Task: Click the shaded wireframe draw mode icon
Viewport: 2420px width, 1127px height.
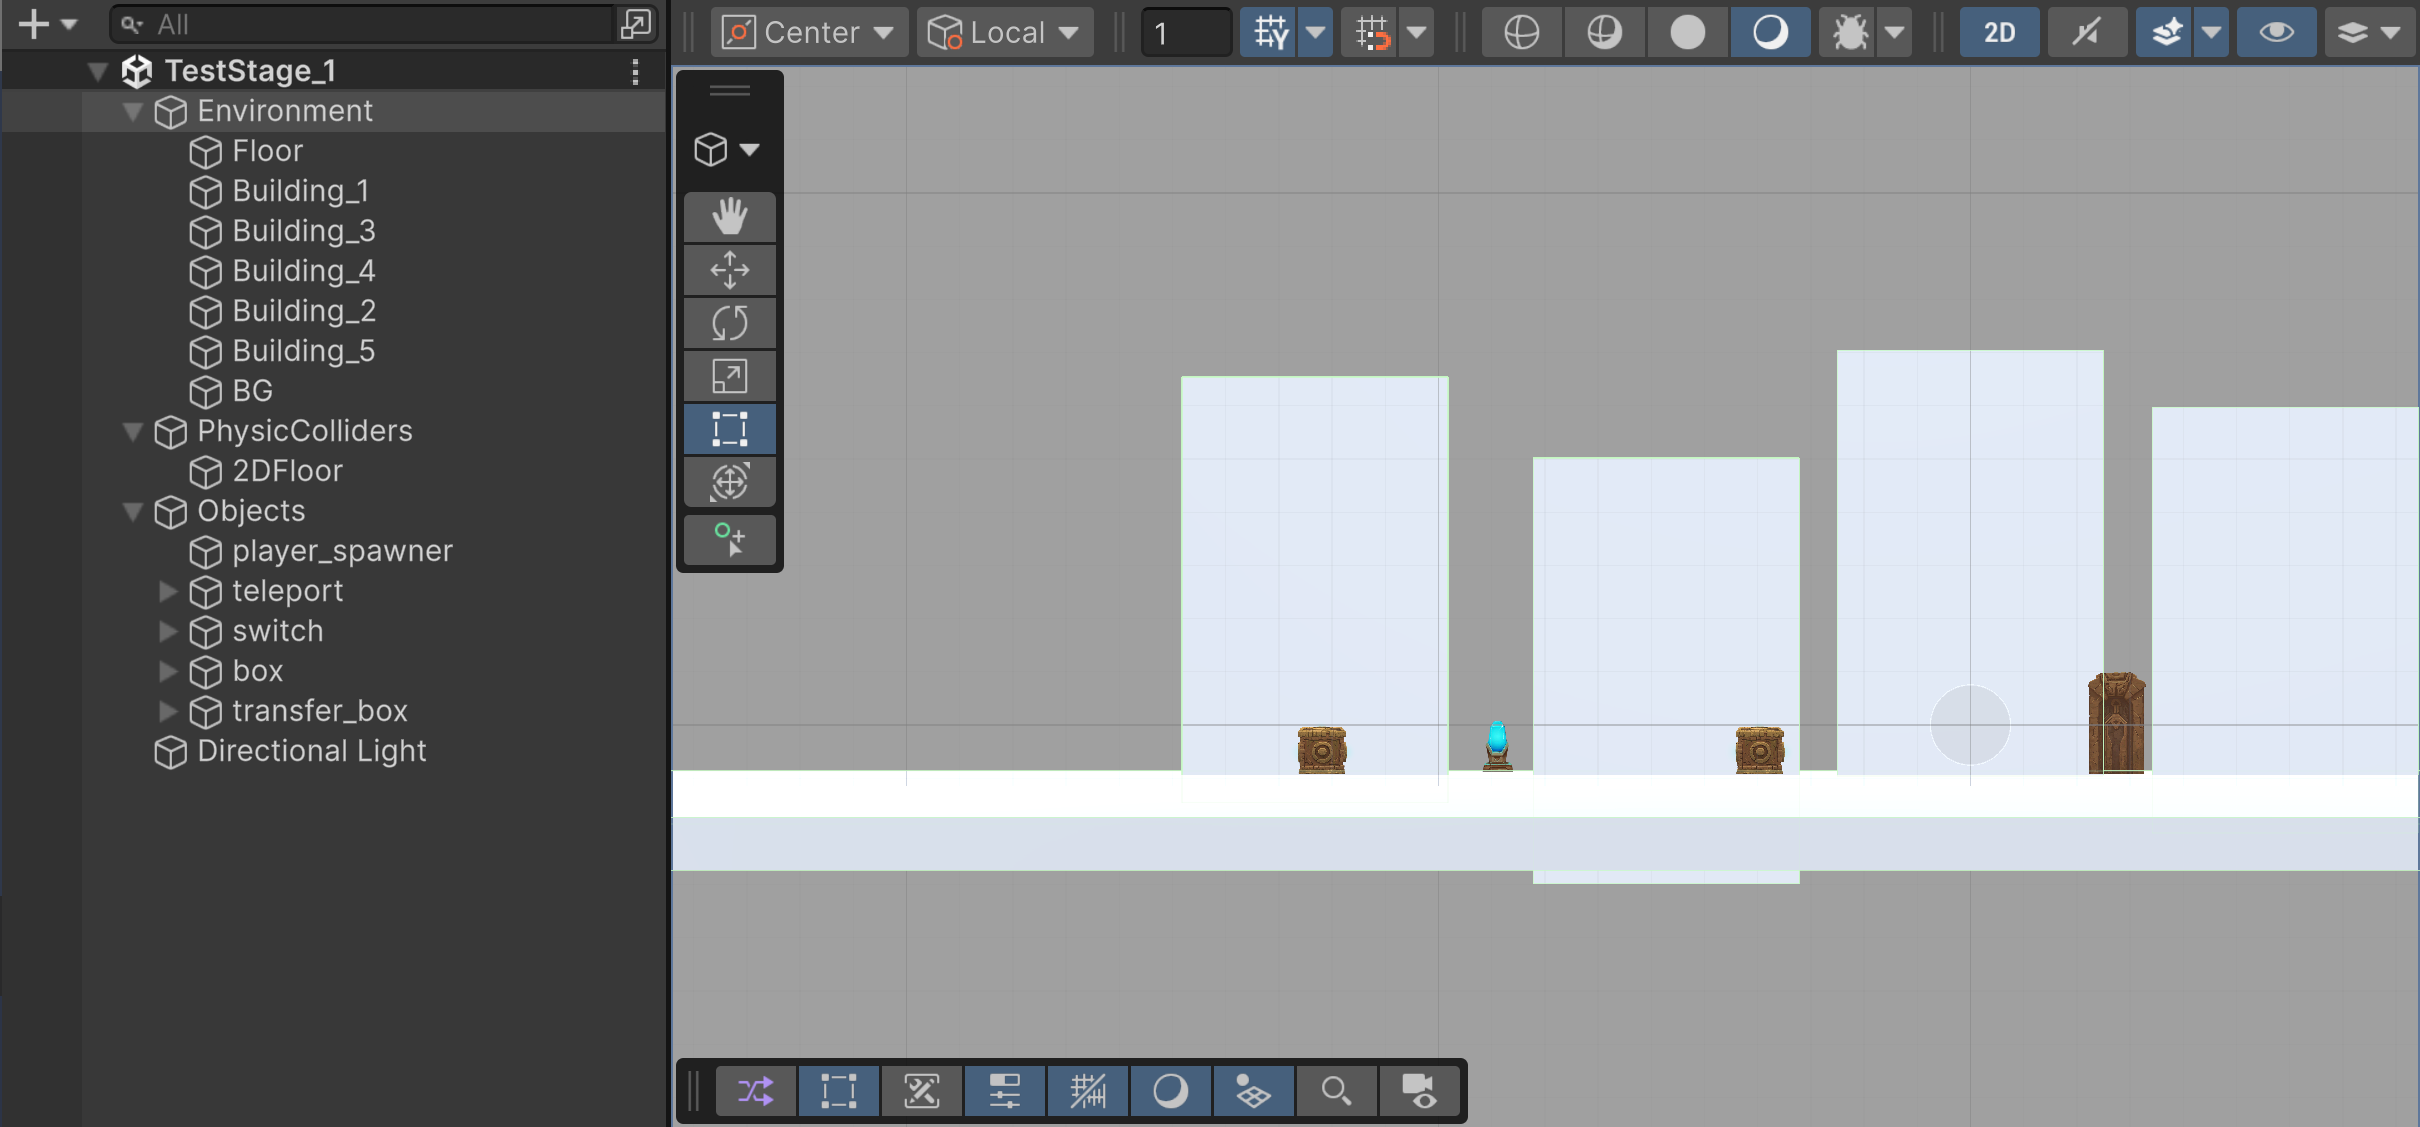Action: (x=1604, y=32)
